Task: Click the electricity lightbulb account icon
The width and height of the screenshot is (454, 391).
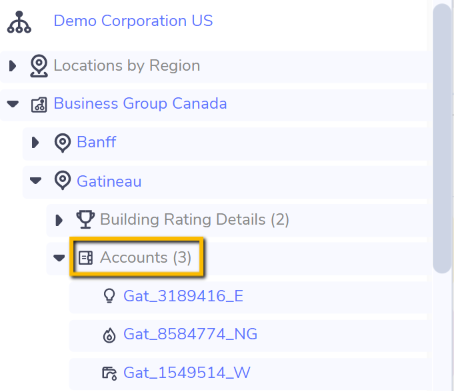Action: pyautogui.click(x=109, y=296)
